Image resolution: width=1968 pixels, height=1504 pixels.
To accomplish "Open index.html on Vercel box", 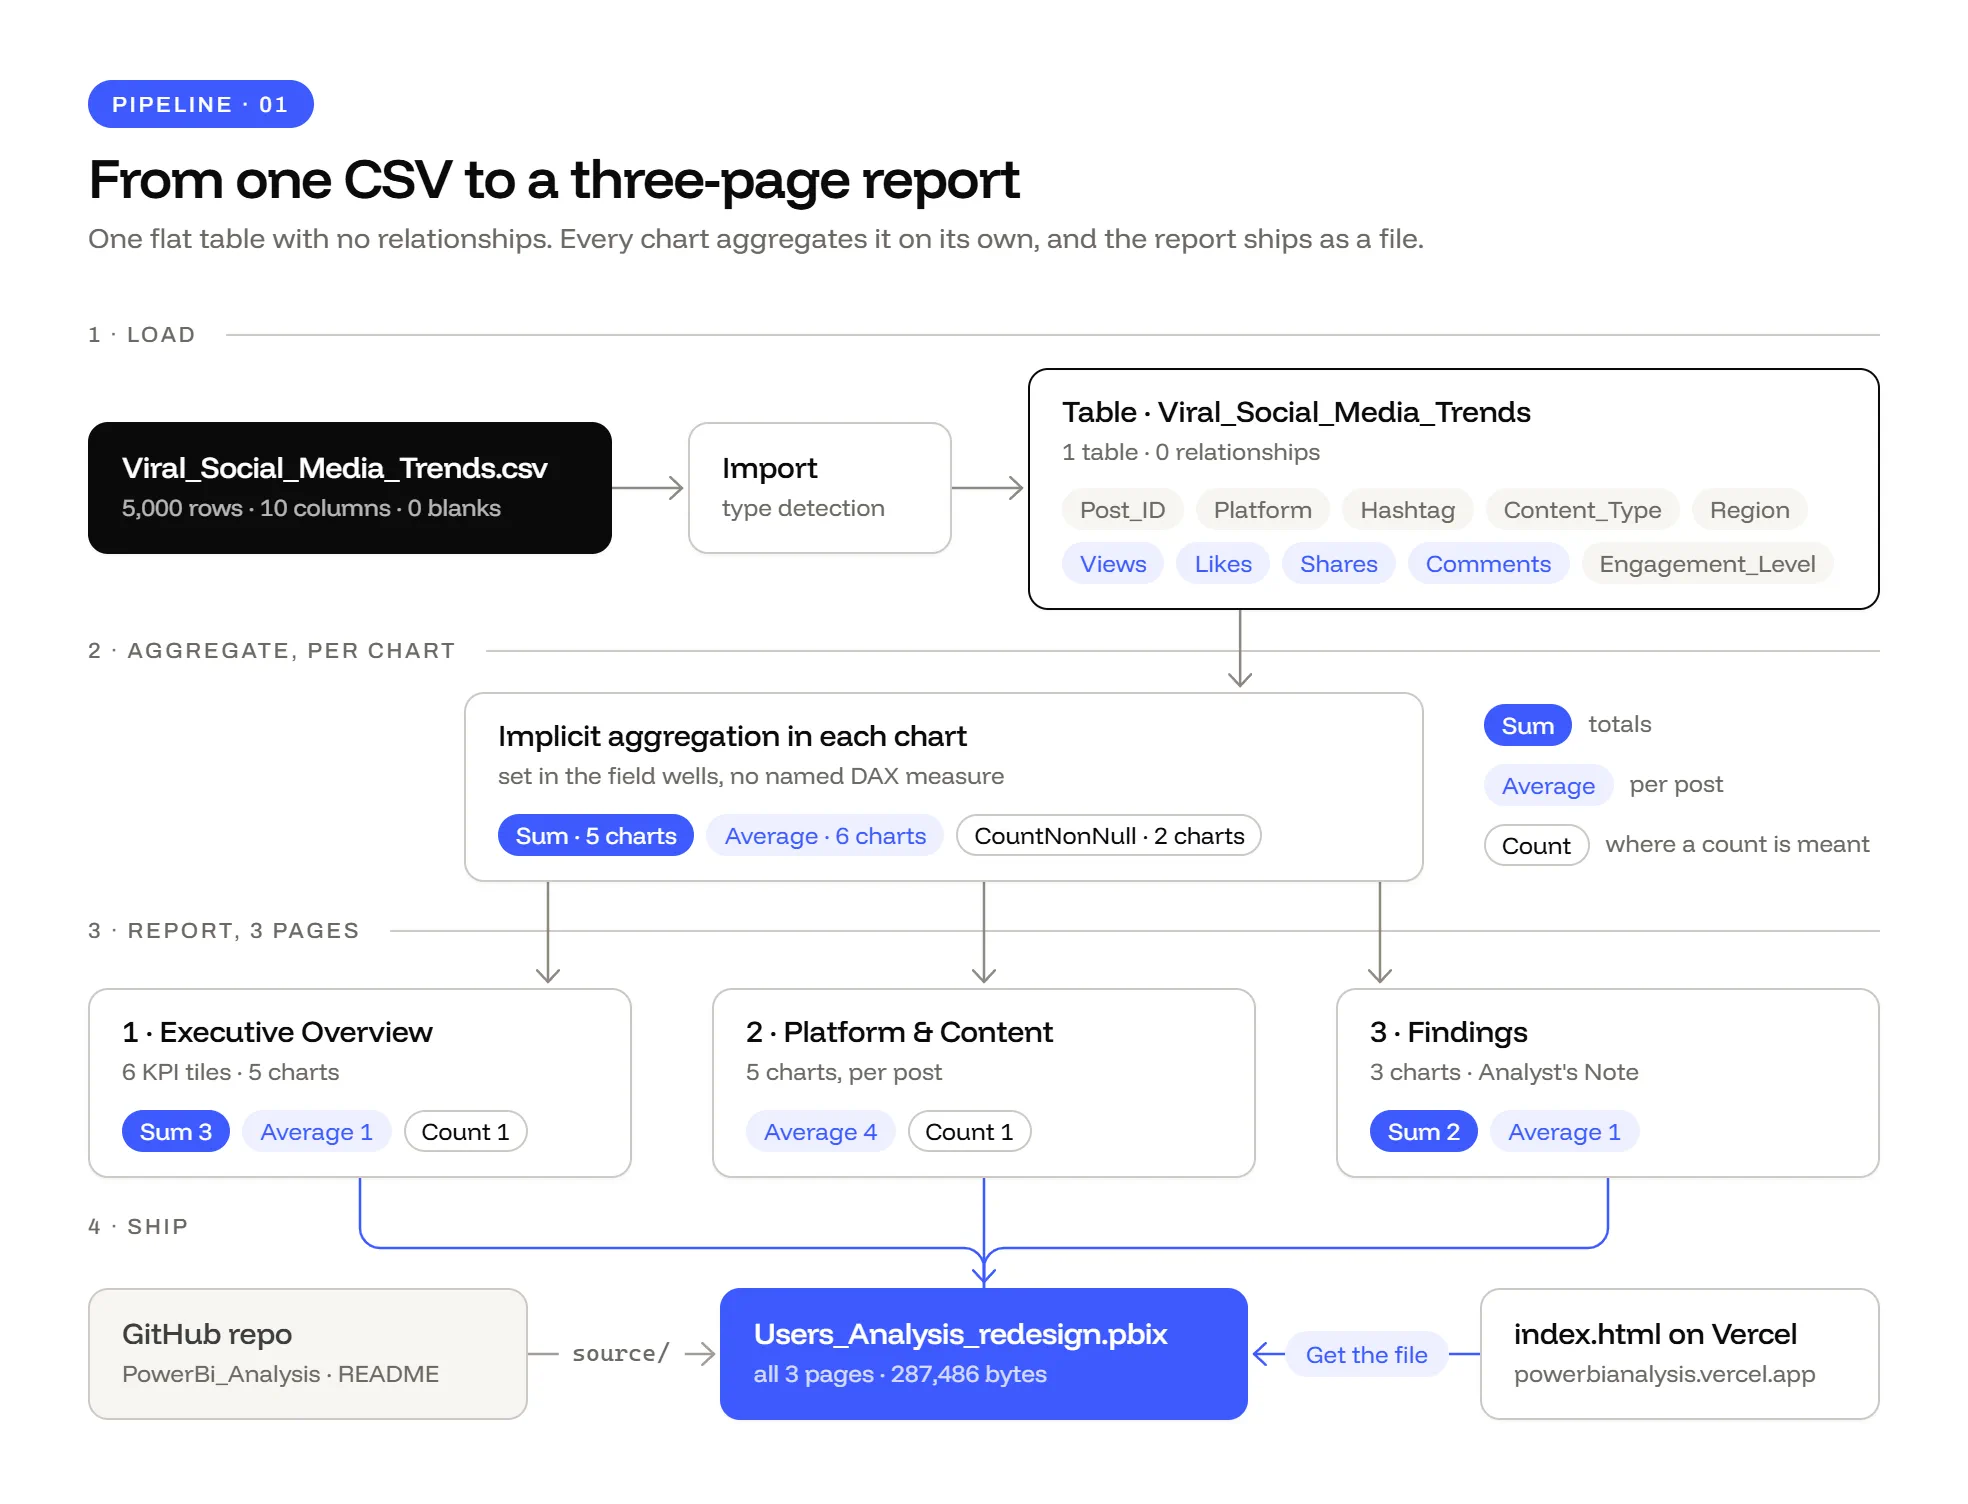I will [1680, 1354].
